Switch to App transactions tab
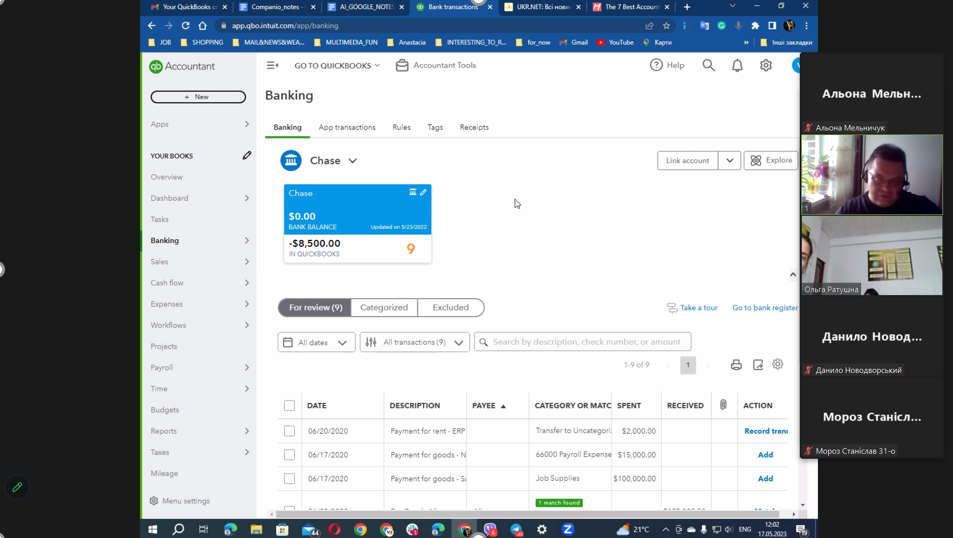This screenshot has height=538, width=953. point(347,127)
